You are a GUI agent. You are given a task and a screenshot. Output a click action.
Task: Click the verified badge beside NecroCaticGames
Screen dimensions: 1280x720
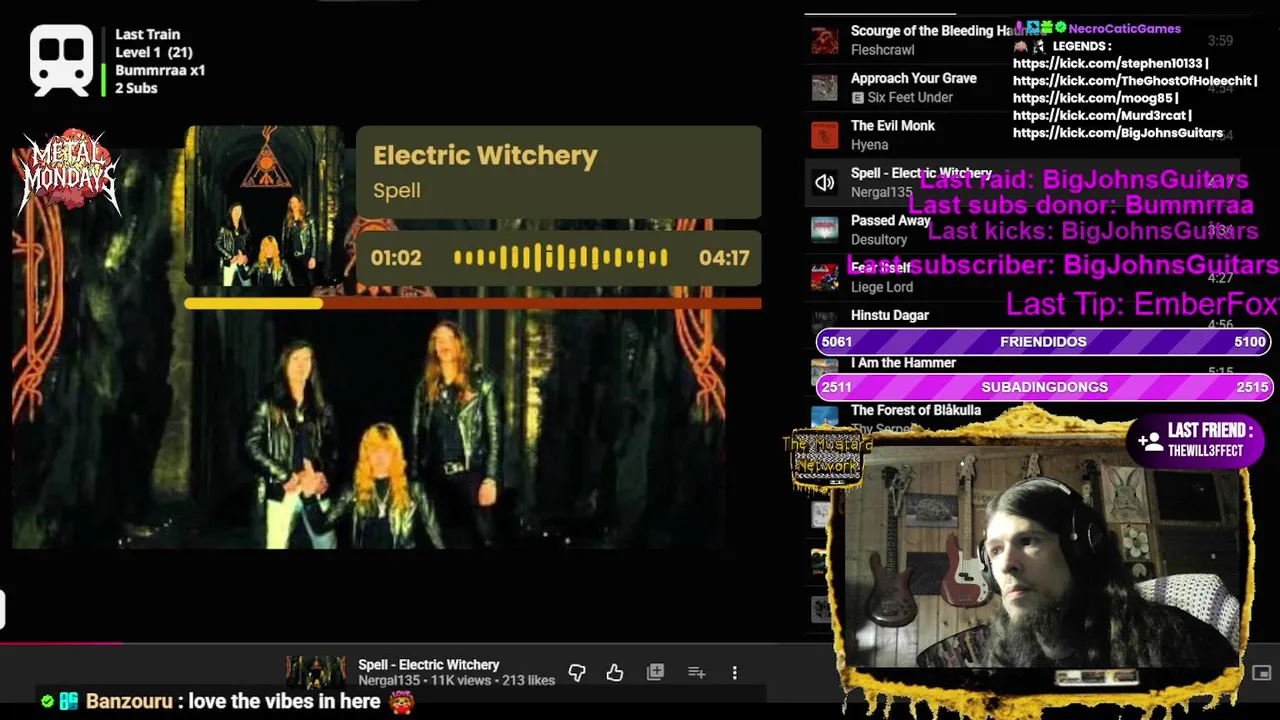coord(1060,28)
